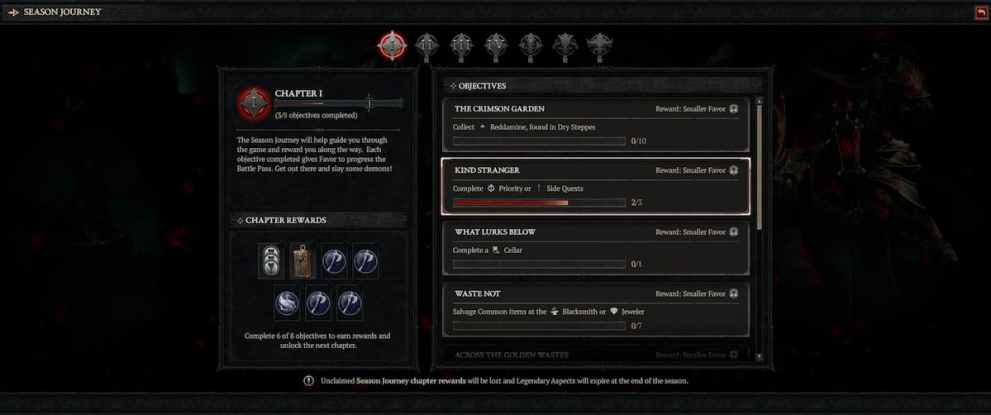The width and height of the screenshot is (991, 415).
Task: Select the Waste Not objective
Action: coord(595,310)
